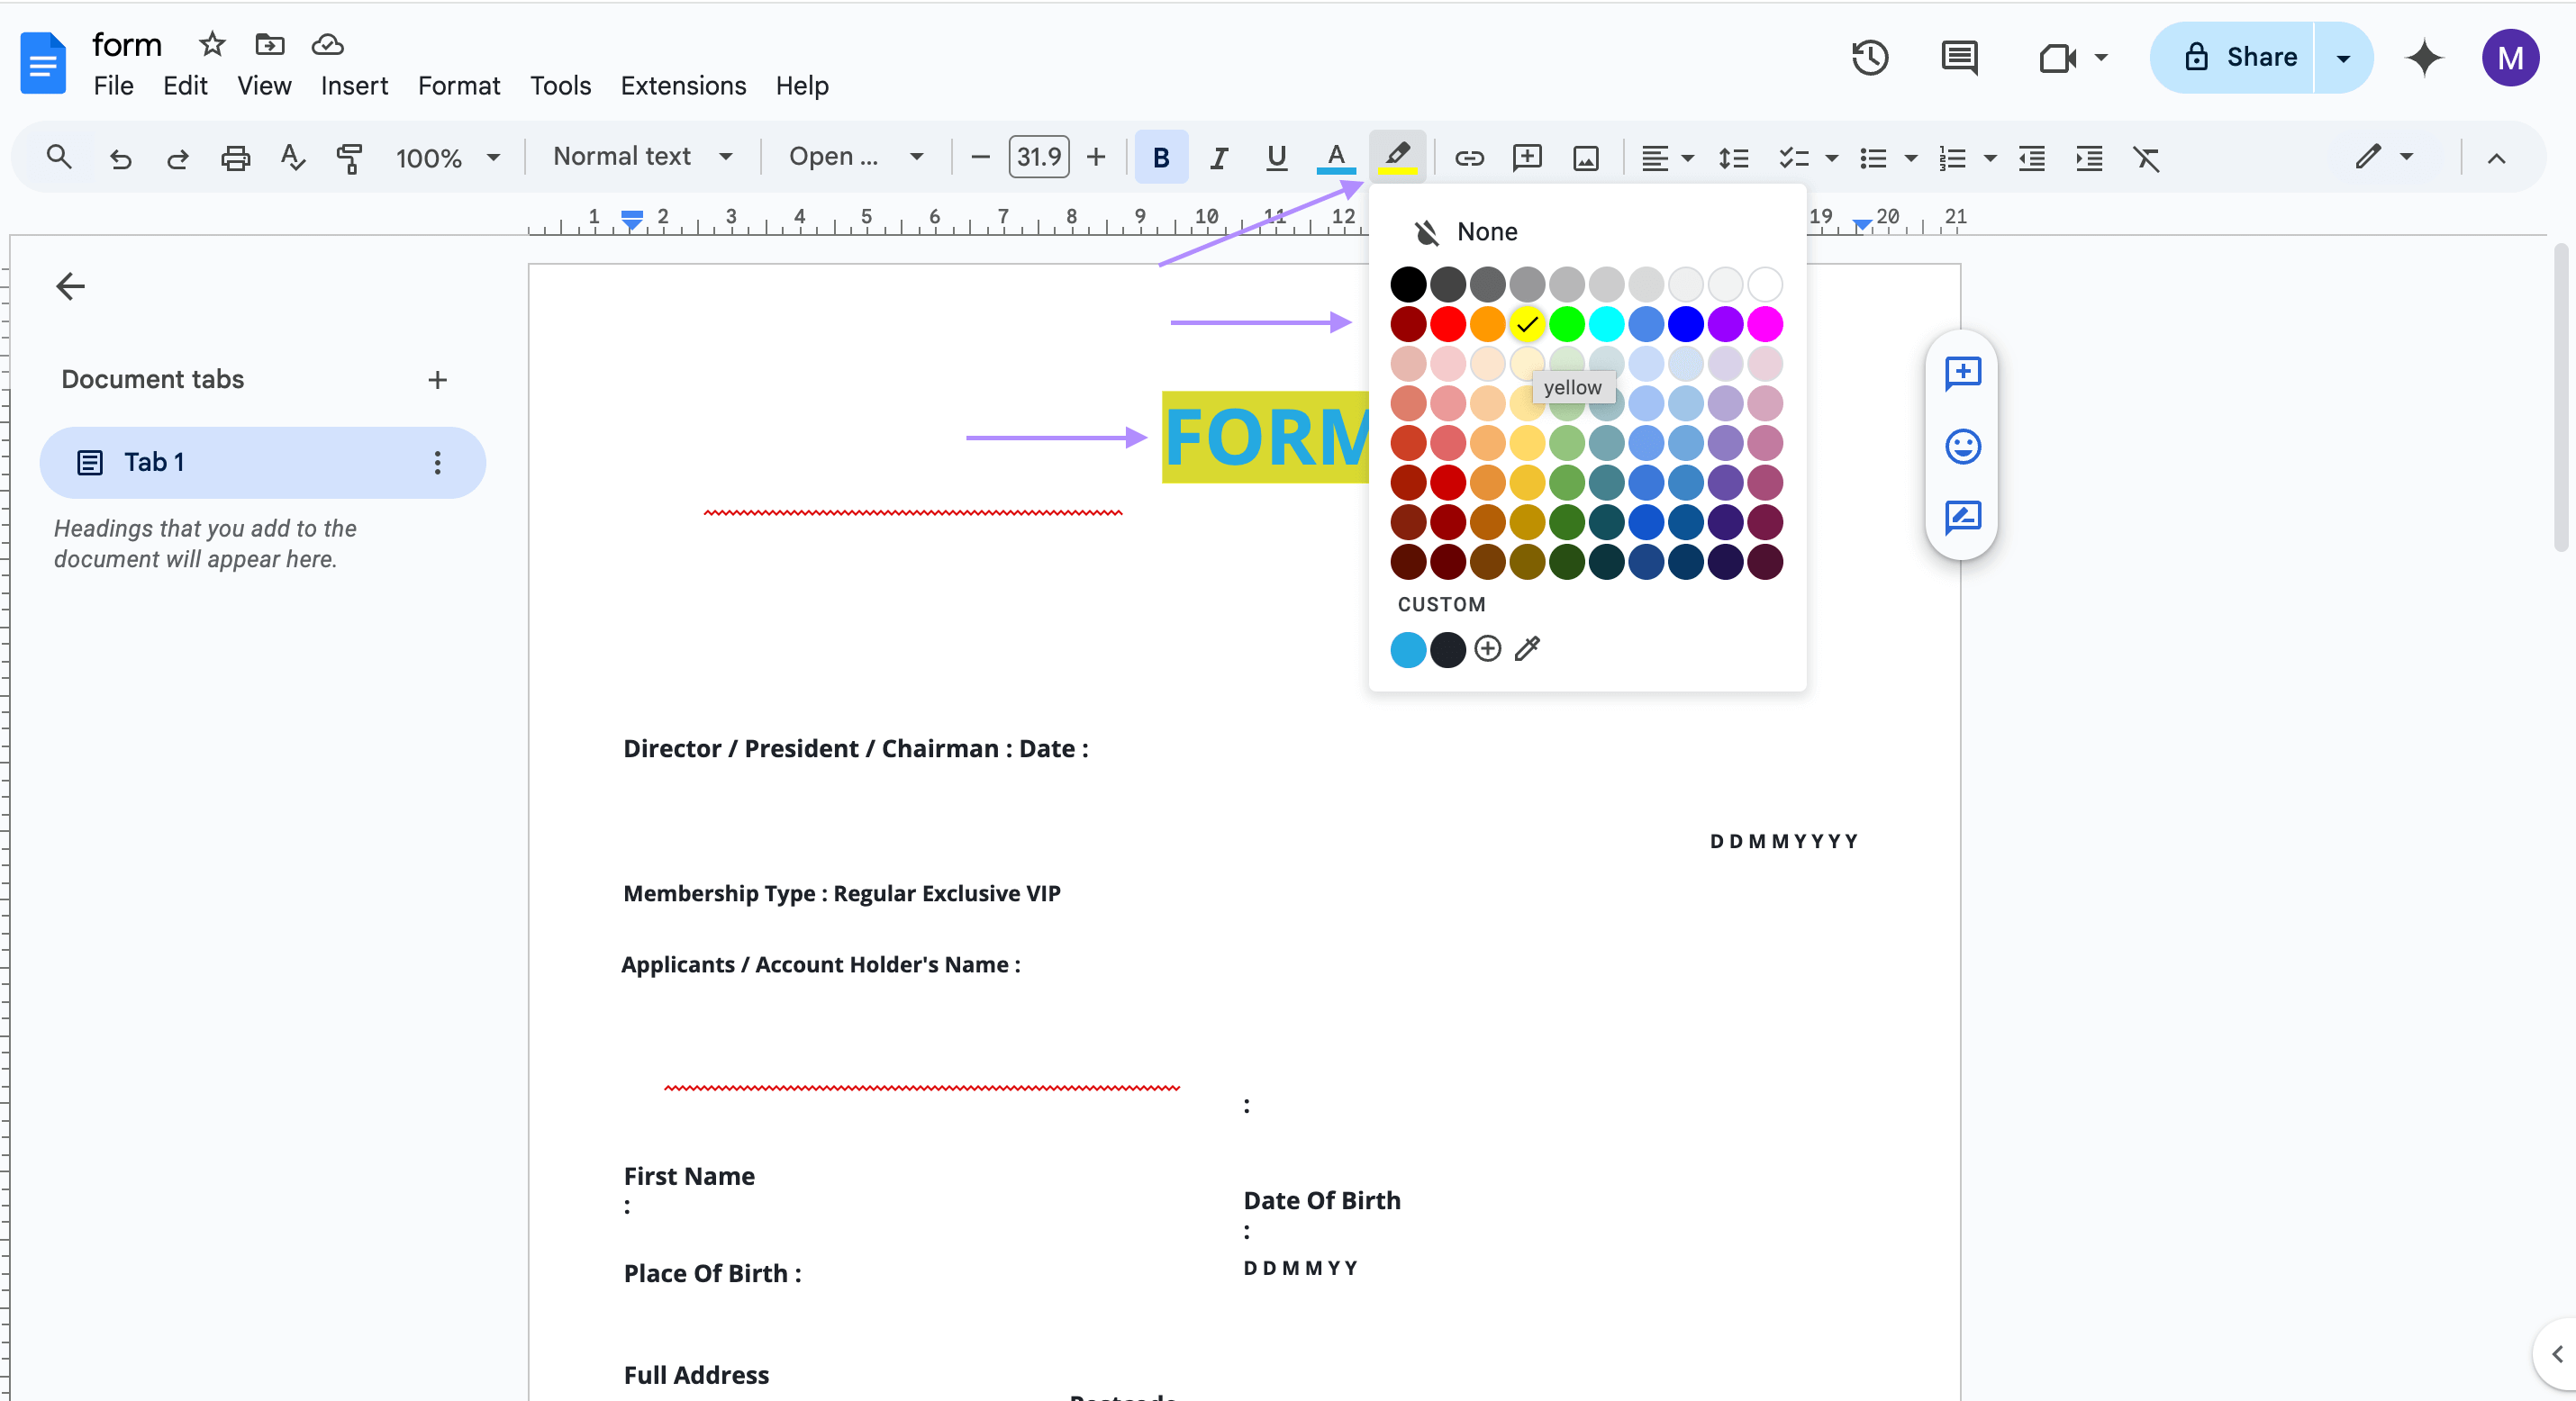The height and width of the screenshot is (1401, 2576).
Task: Open the zoom 100% dropdown
Action: (447, 158)
